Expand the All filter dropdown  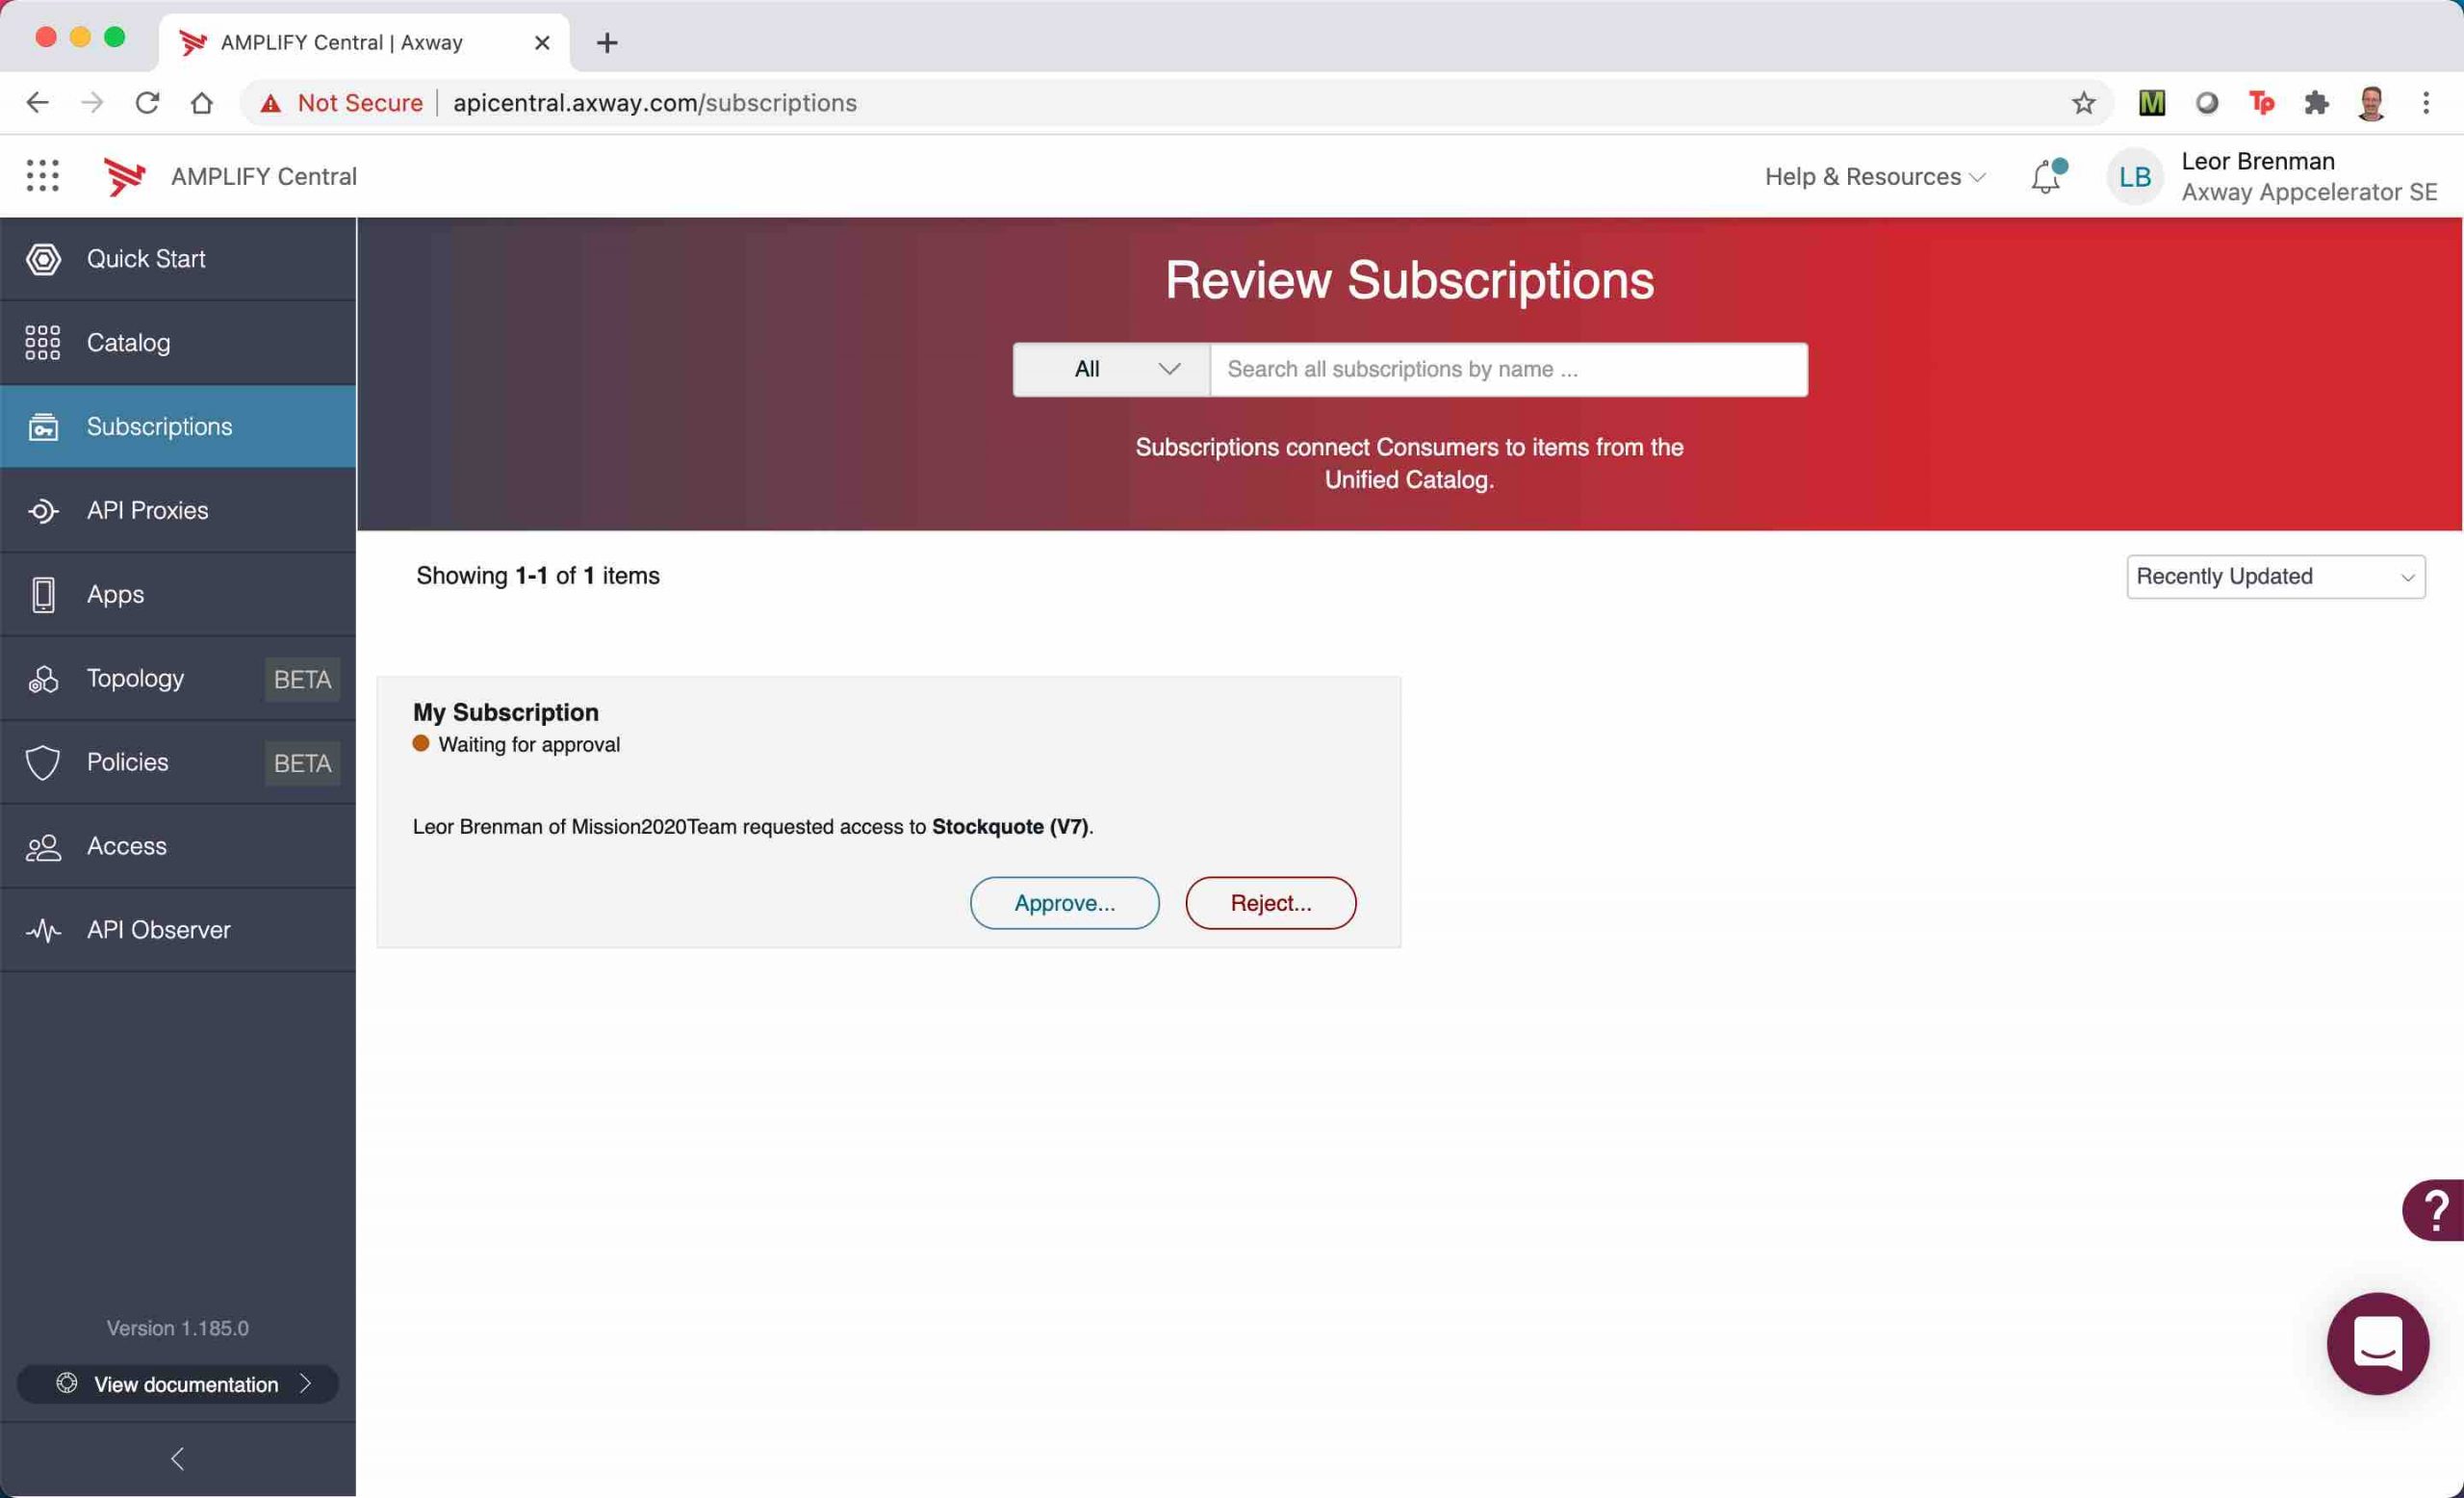pyautogui.click(x=1111, y=370)
